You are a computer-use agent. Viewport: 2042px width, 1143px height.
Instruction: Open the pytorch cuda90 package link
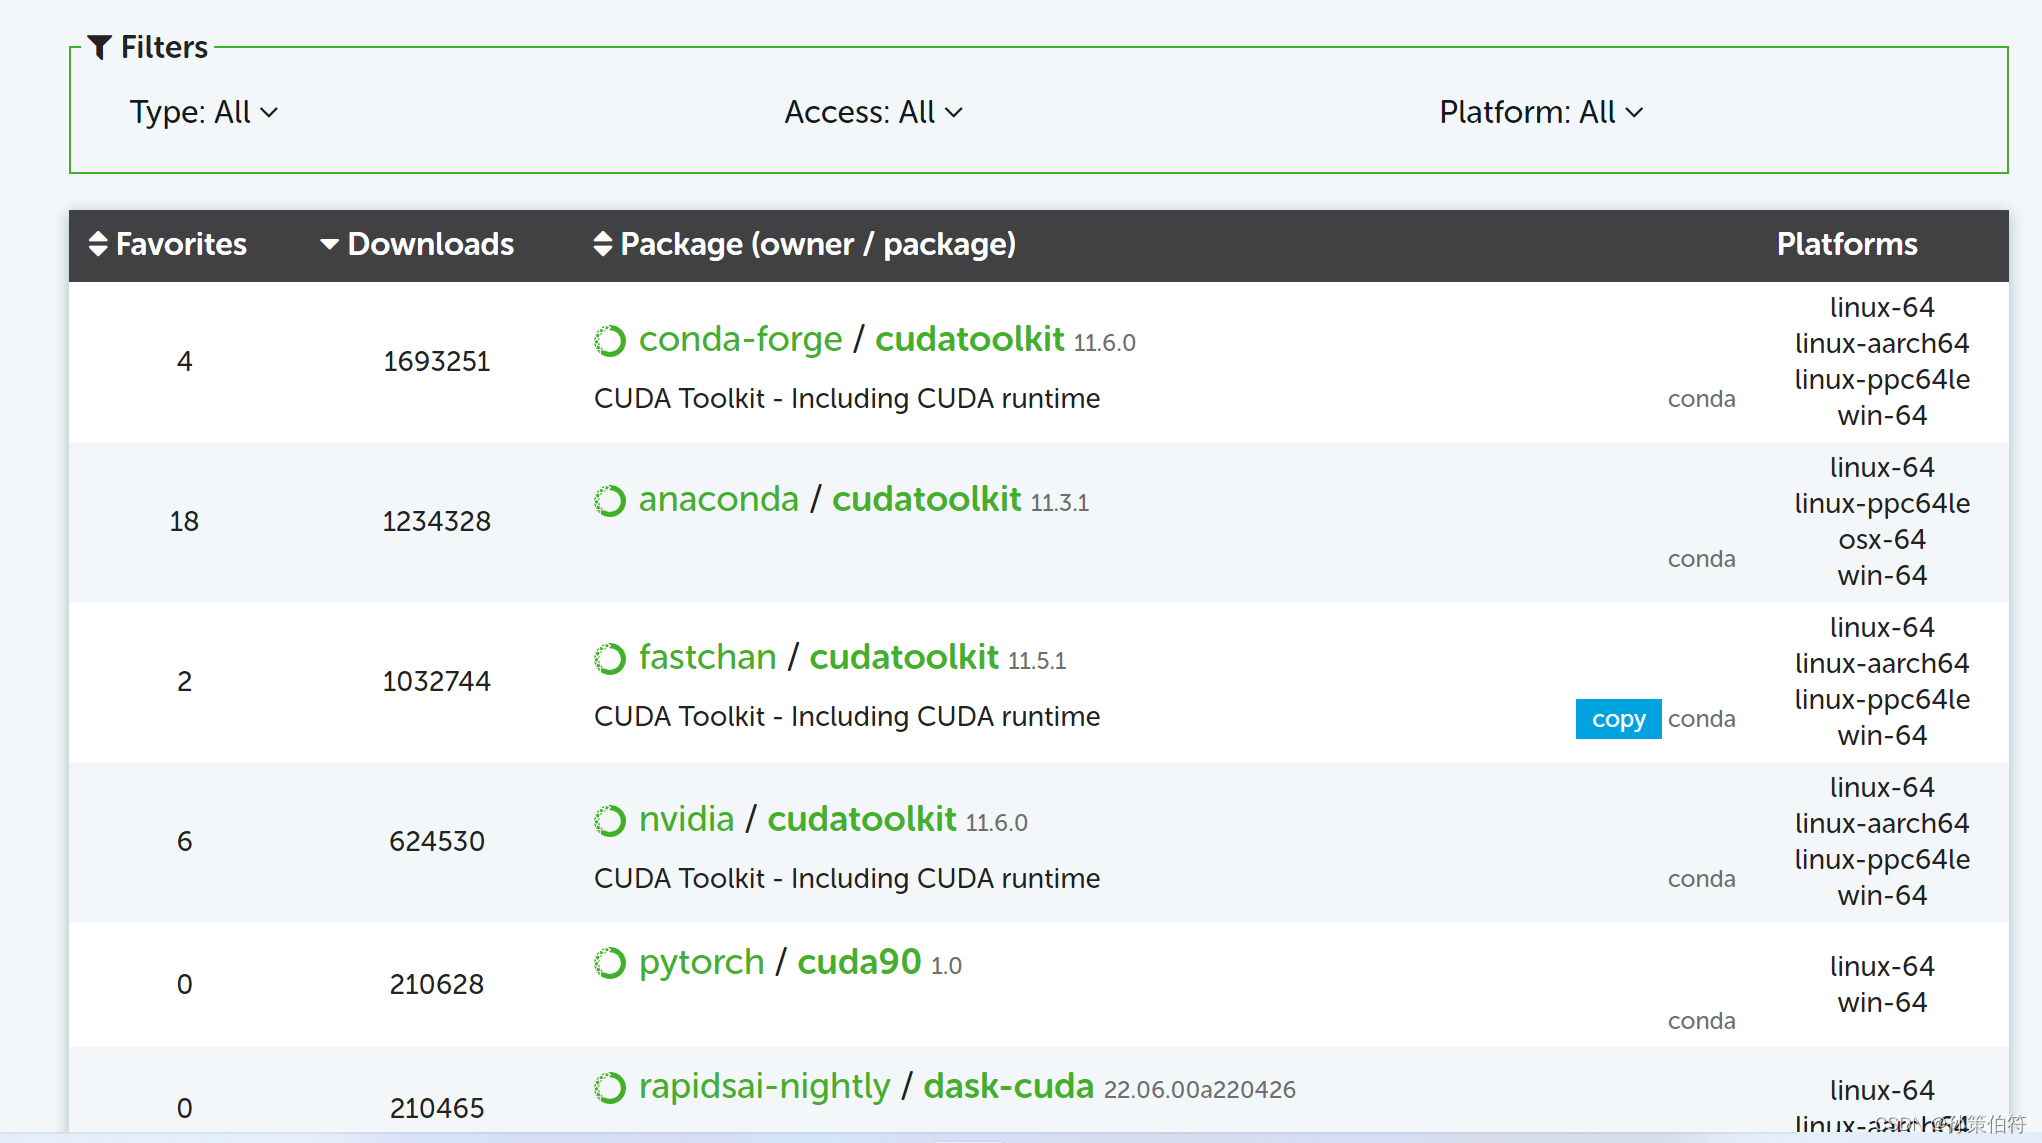pos(858,962)
